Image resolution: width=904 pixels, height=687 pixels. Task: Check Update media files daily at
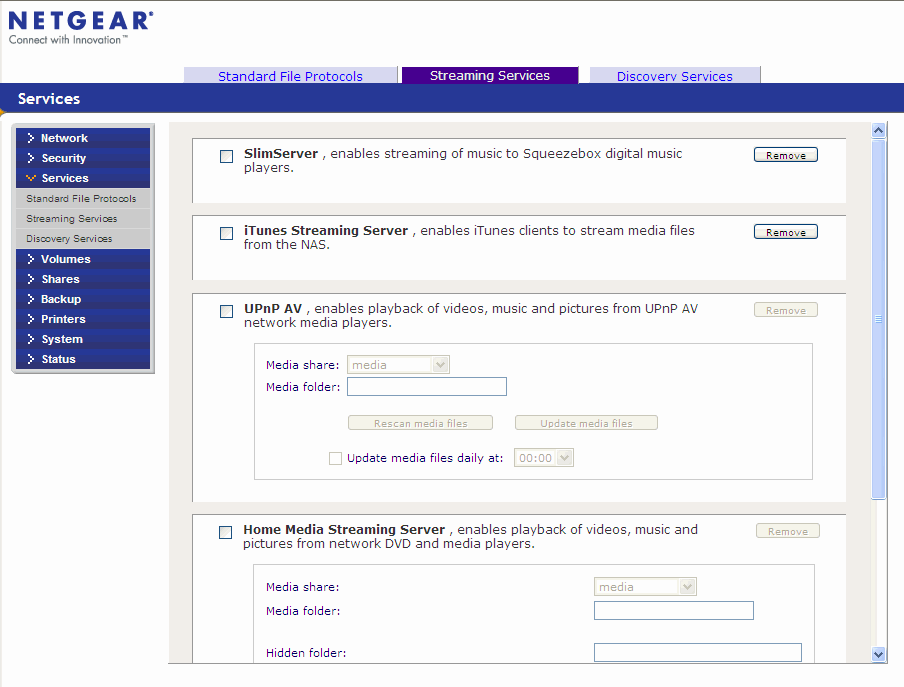[335, 458]
